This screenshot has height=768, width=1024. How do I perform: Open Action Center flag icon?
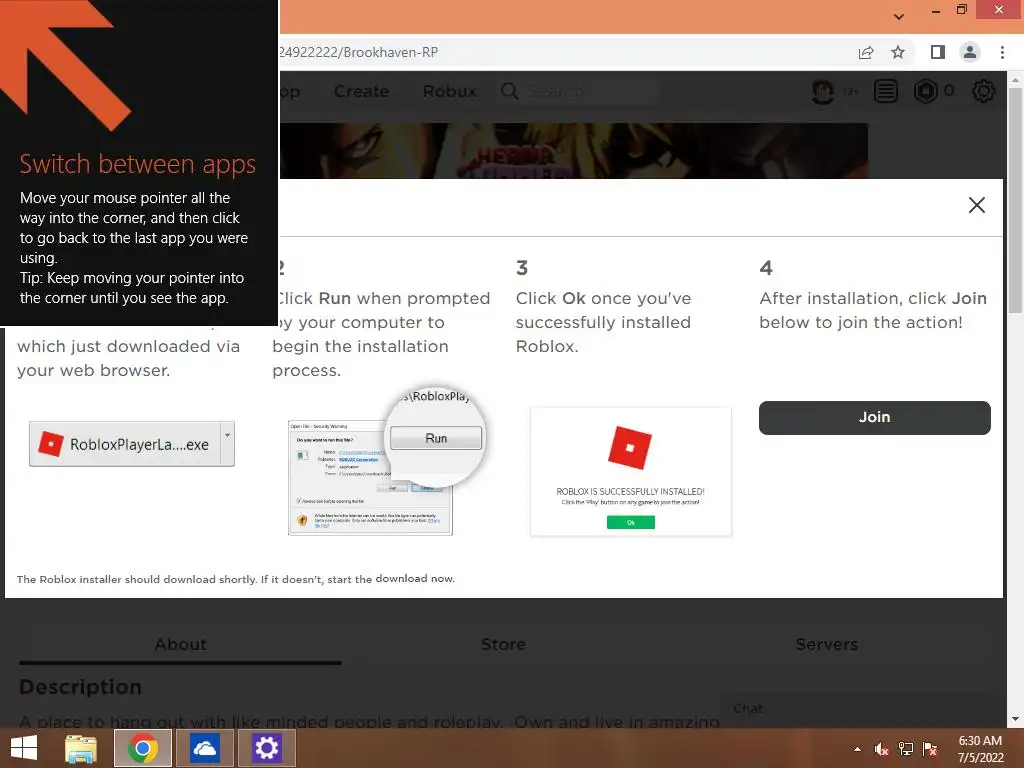[x=930, y=749]
